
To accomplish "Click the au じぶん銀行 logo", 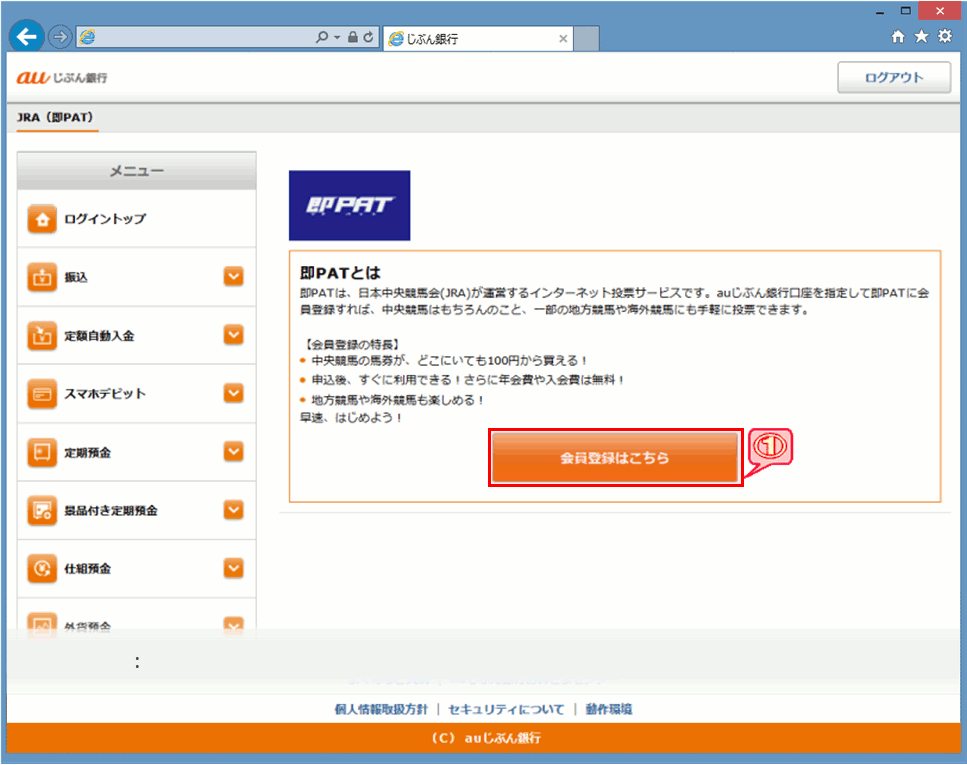I will point(62,77).
